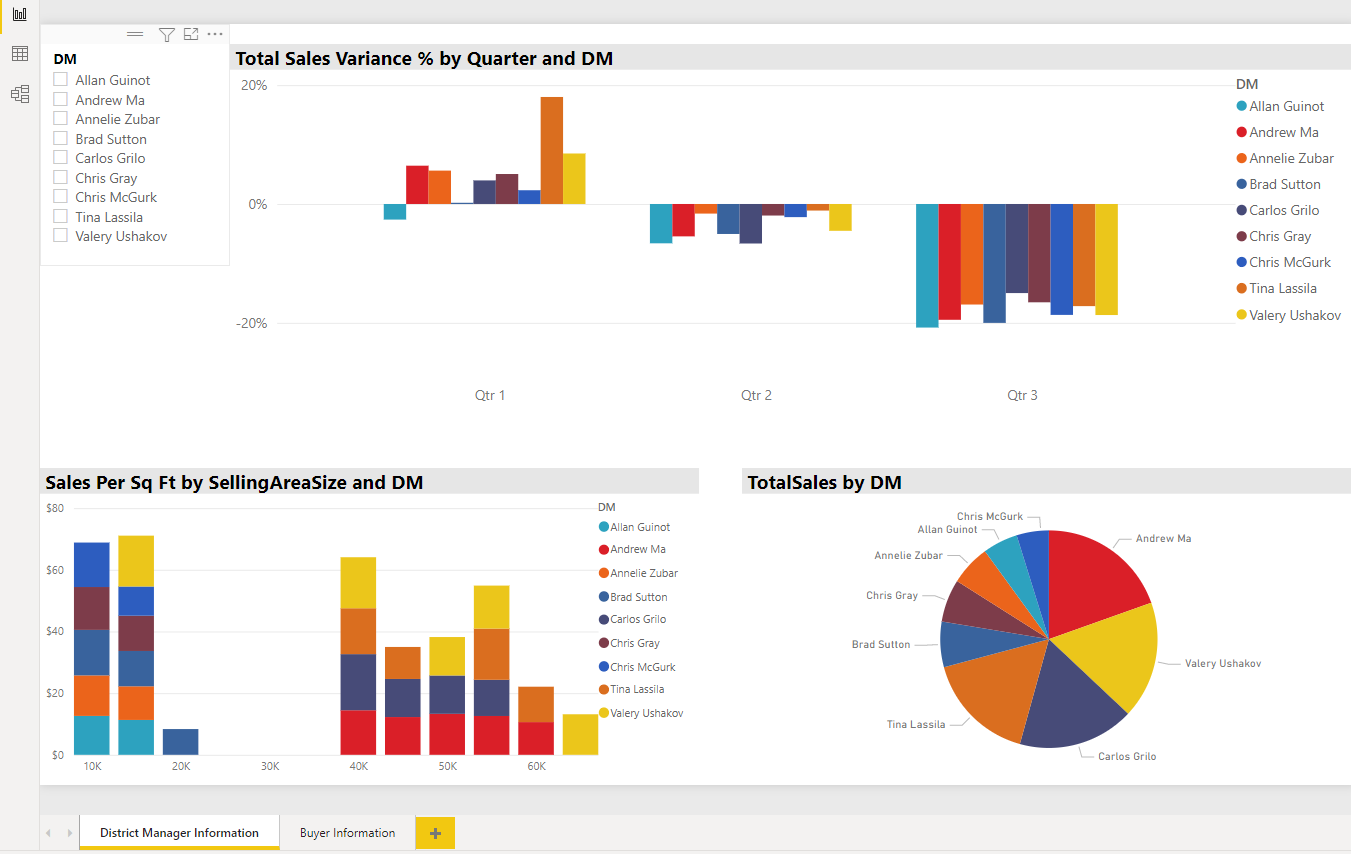The height and width of the screenshot is (854, 1351).
Task: Switch to Report view in left sidebar
Action: tap(19, 14)
